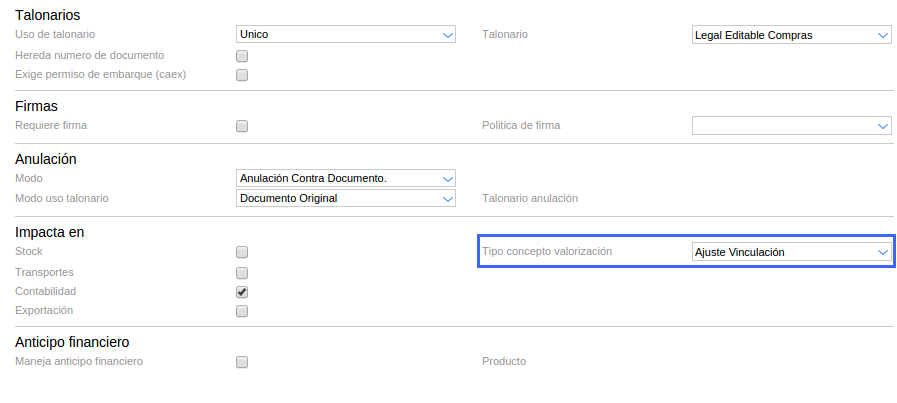Click the Impacta en section heading

point(50,232)
